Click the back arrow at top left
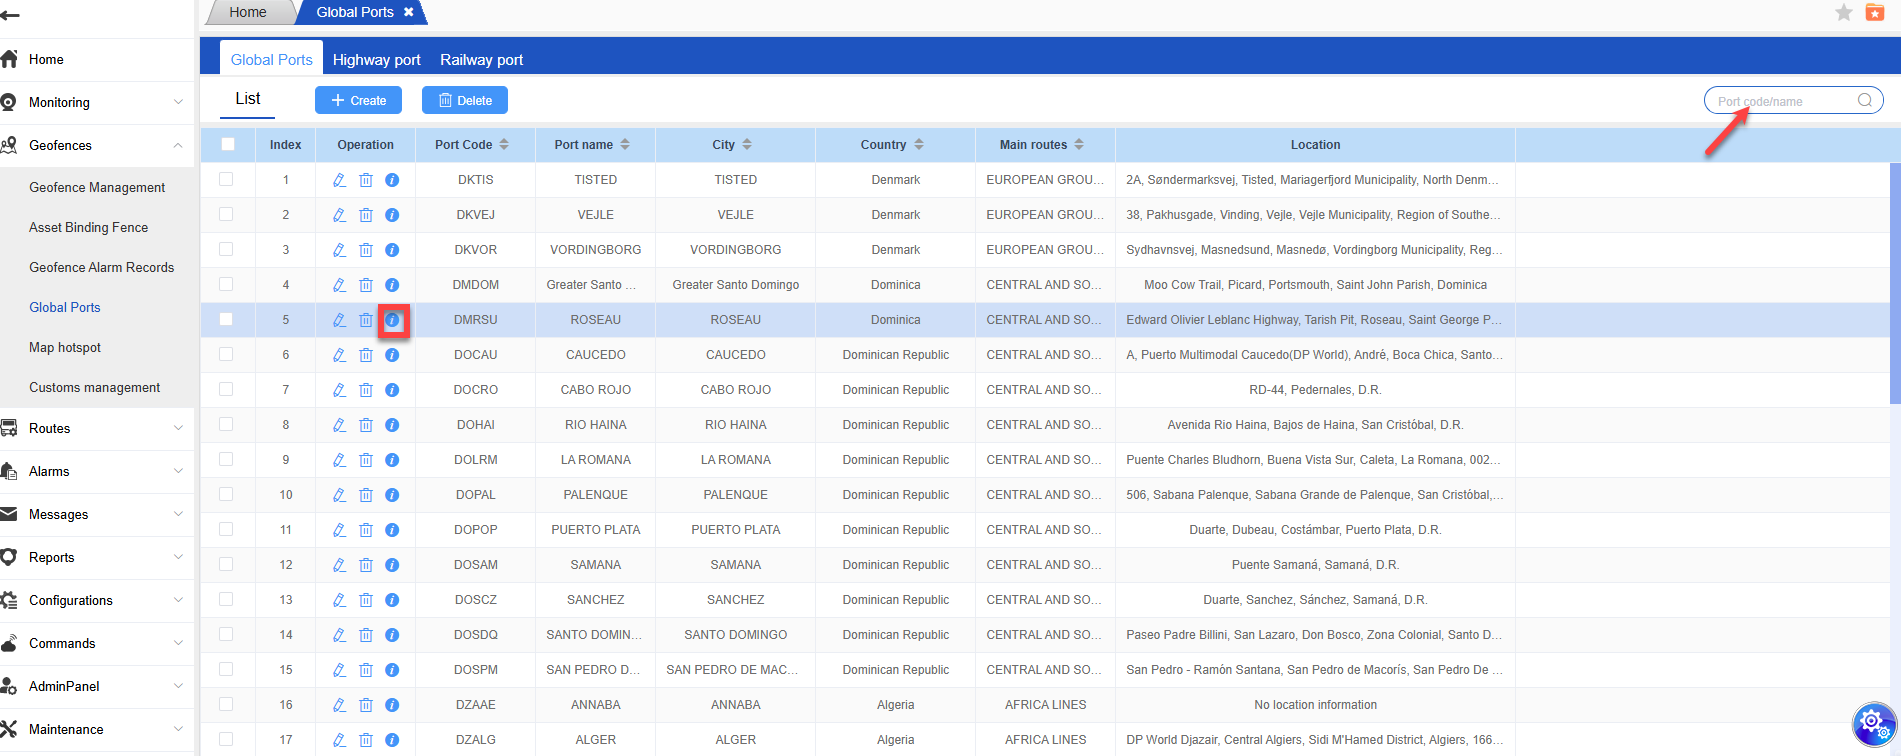The height and width of the screenshot is (756, 1901). [x=11, y=15]
